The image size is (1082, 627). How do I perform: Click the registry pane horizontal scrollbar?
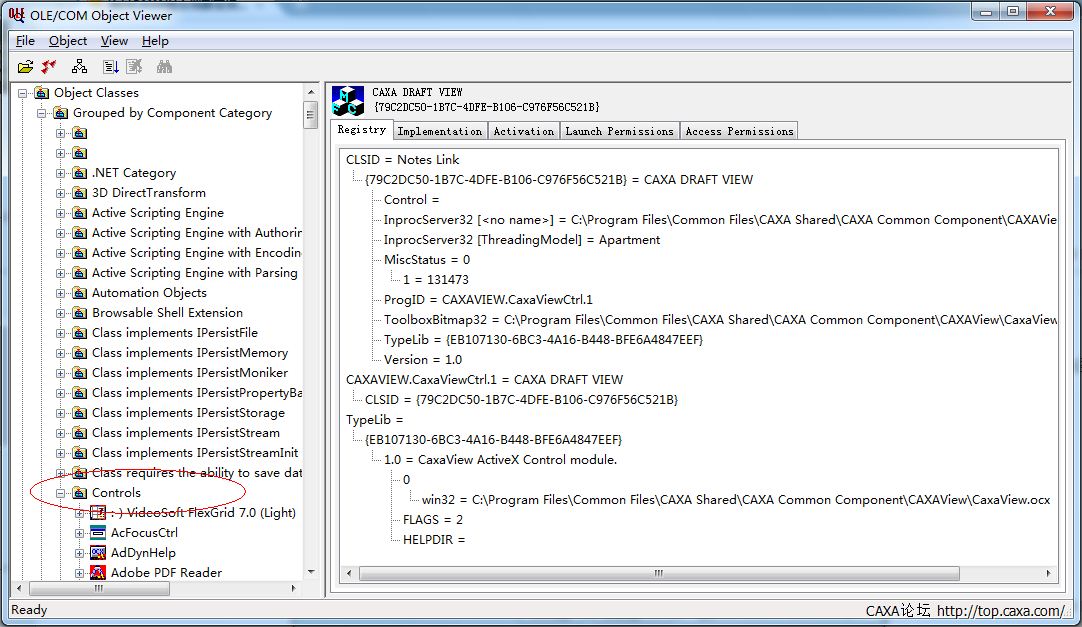pos(658,574)
